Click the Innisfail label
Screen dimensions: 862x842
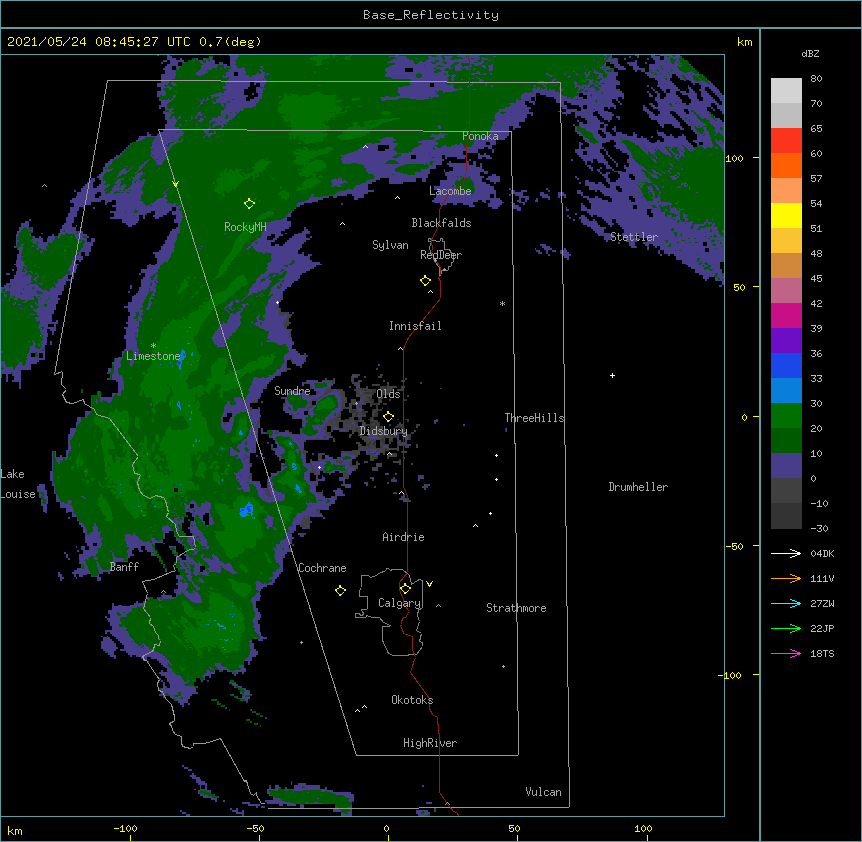click(415, 326)
